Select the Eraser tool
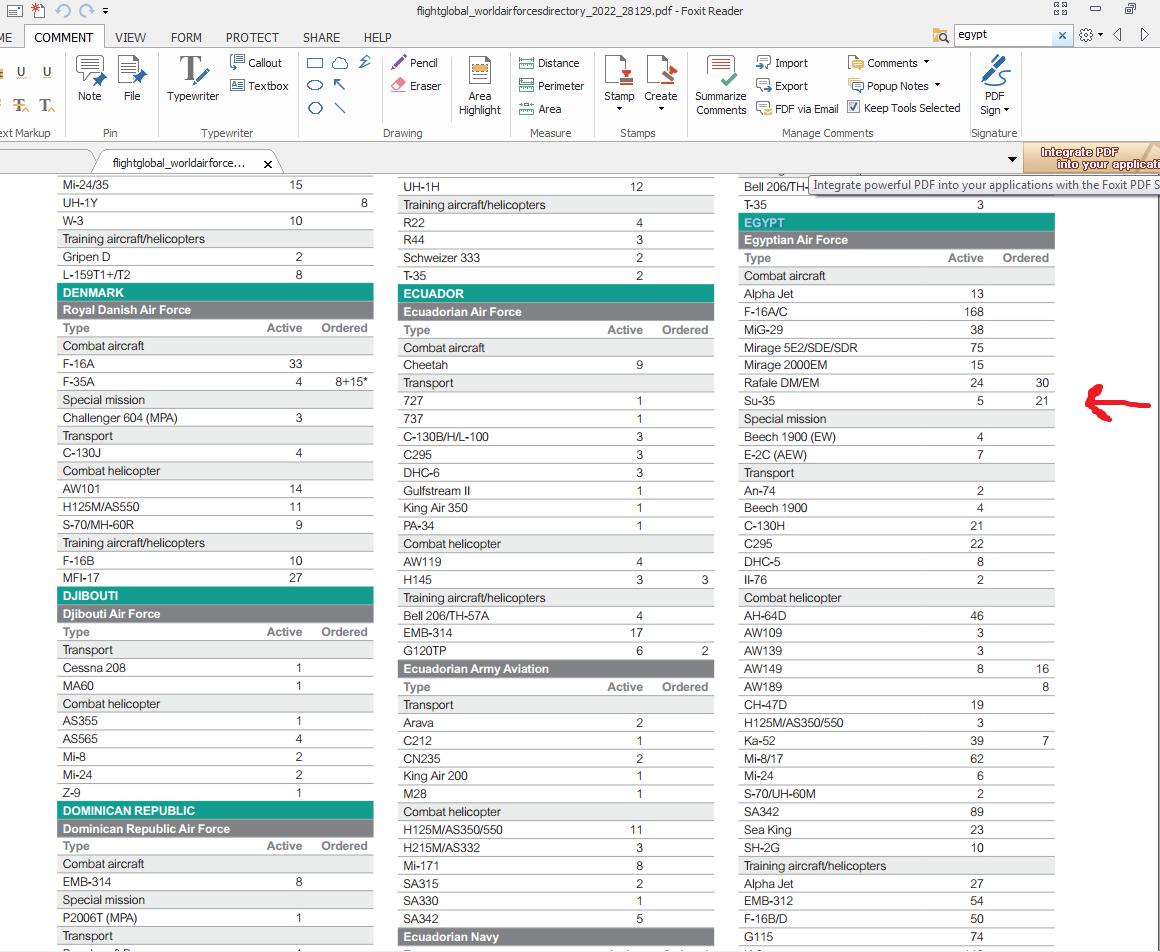The height and width of the screenshot is (952, 1160). pyautogui.click(x=416, y=86)
